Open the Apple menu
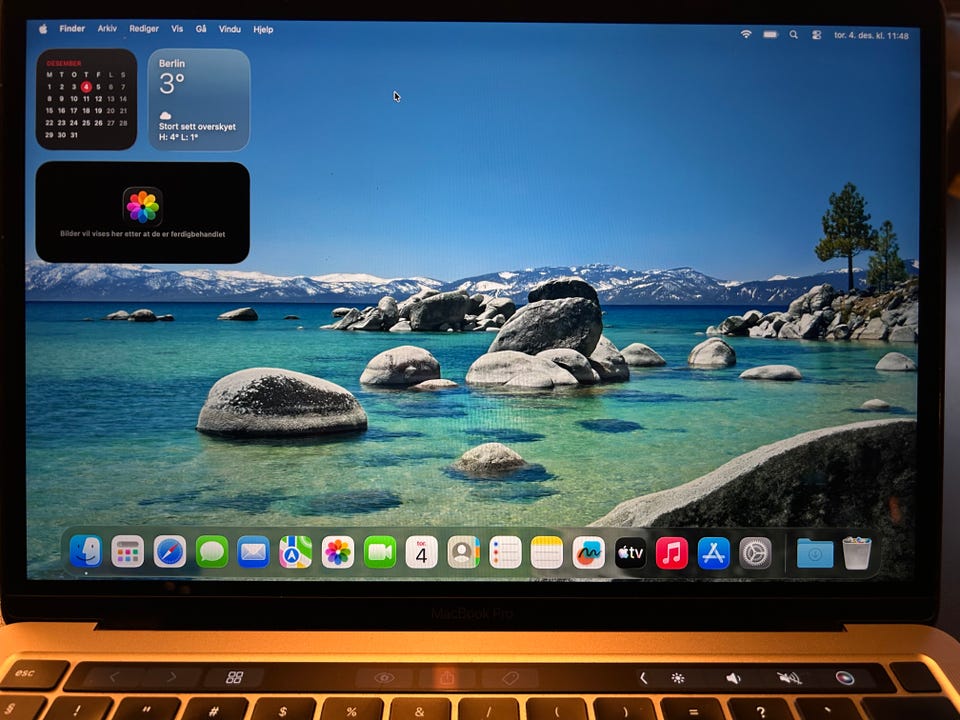Screen dimensions: 960x720 point(43,28)
